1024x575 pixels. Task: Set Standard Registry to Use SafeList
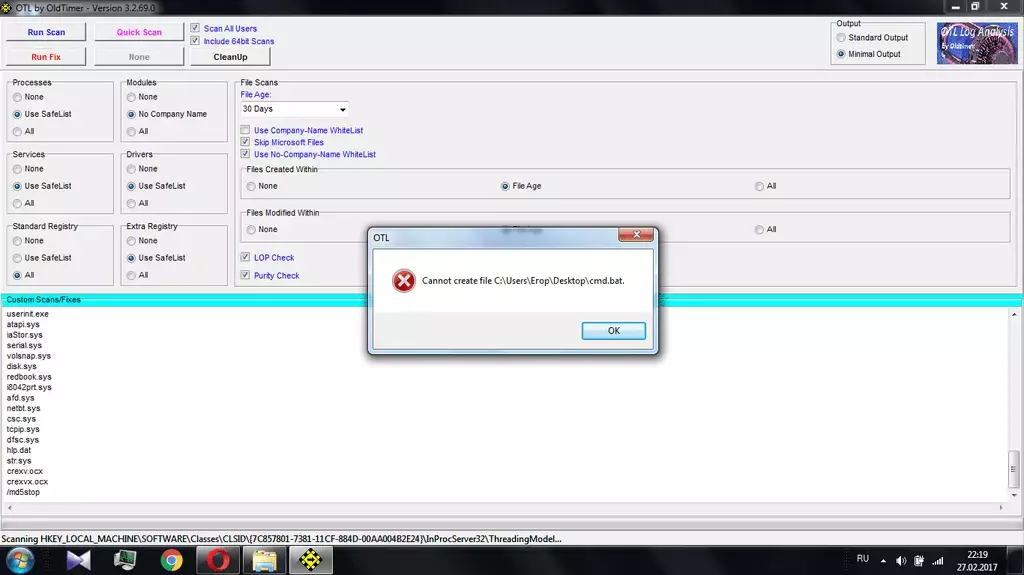17,258
